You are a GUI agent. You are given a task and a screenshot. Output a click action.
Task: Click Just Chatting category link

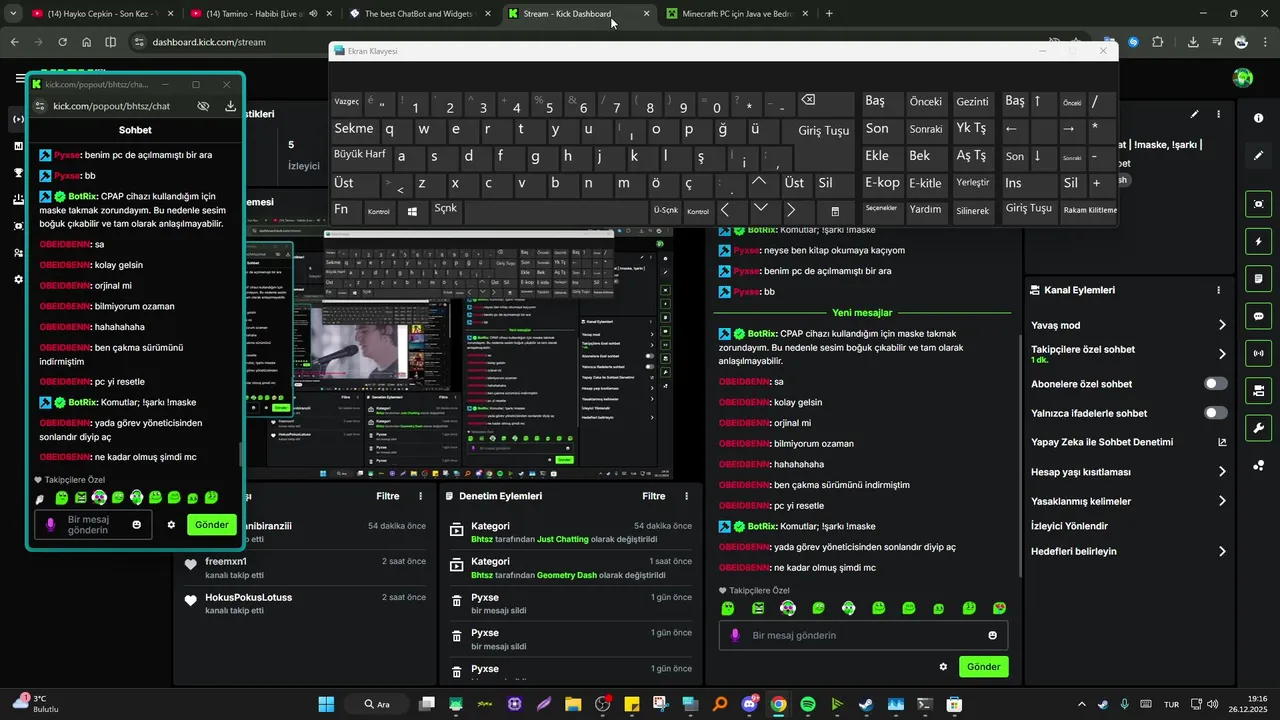[x=562, y=540]
